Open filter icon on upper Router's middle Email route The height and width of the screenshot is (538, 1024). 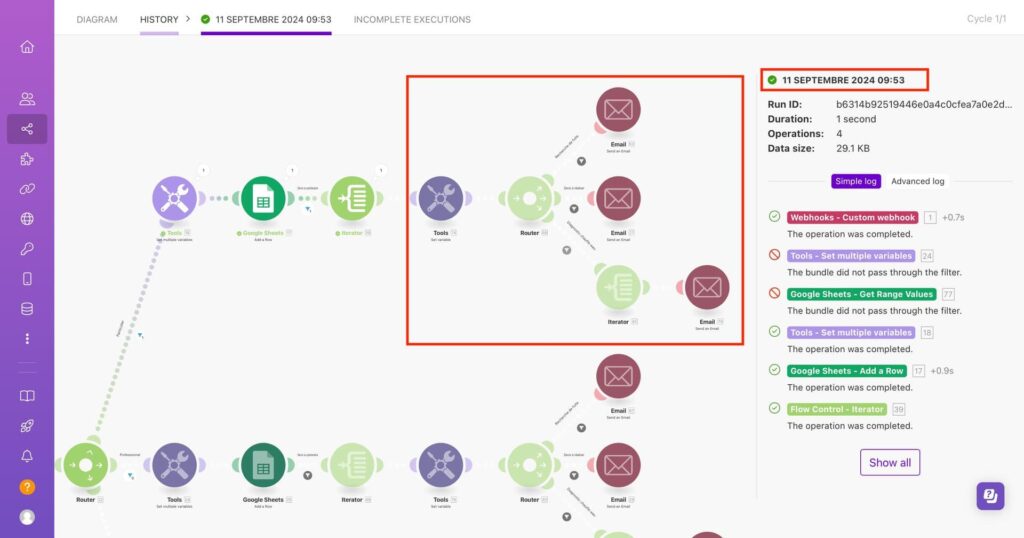click(574, 209)
